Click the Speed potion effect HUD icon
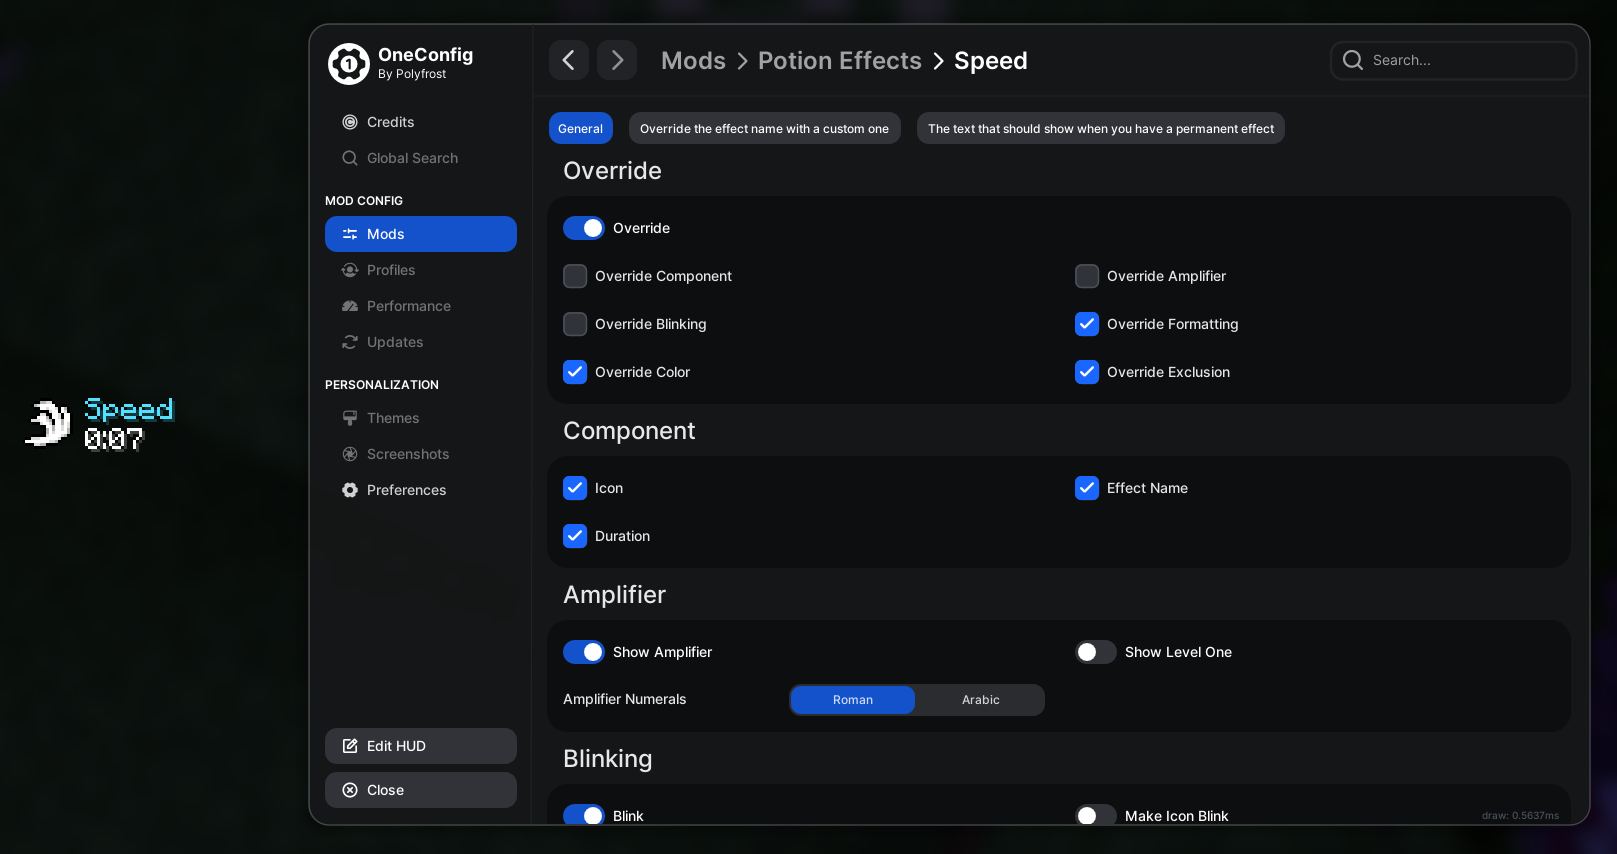 pyautogui.click(x=48, y=423)
